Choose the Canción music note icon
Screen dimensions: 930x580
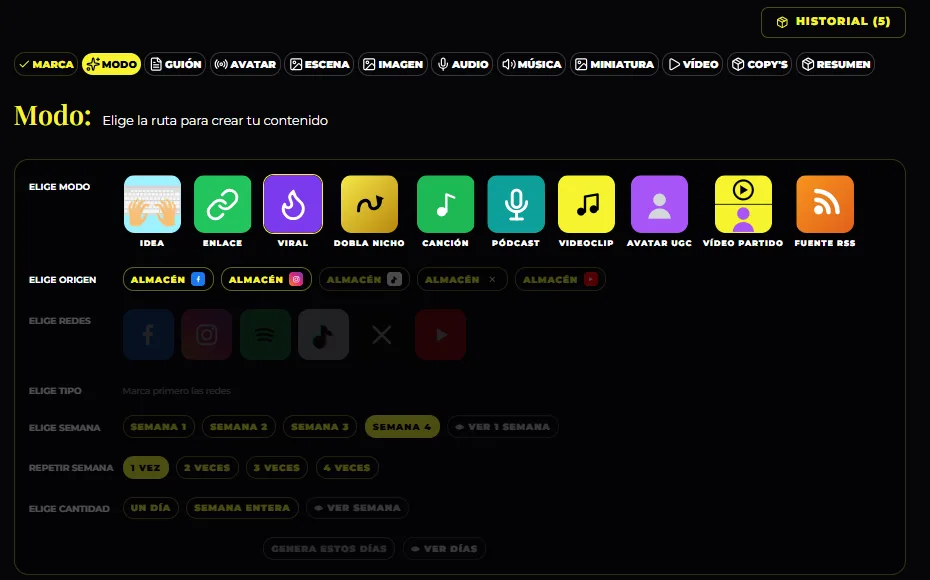(445, 204)
